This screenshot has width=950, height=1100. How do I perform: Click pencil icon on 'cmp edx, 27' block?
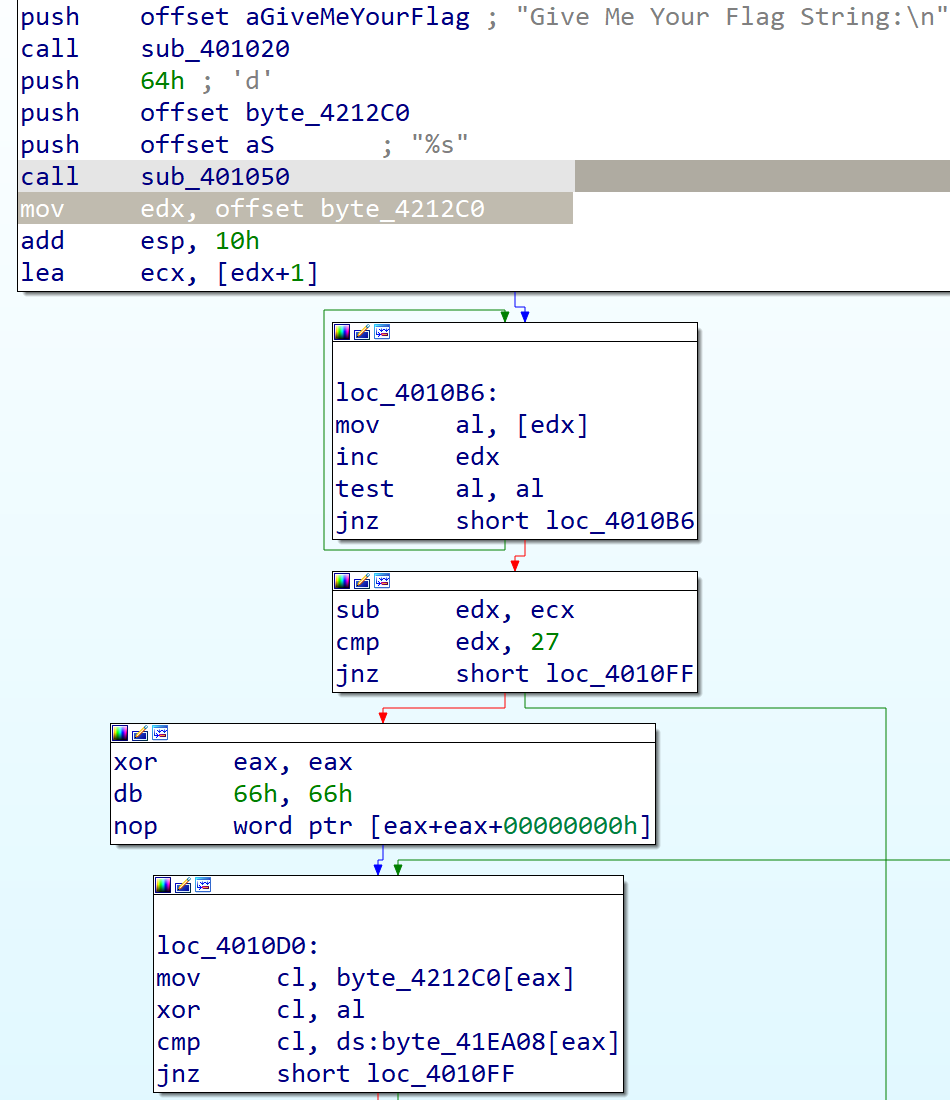click(x=362, y=581)
